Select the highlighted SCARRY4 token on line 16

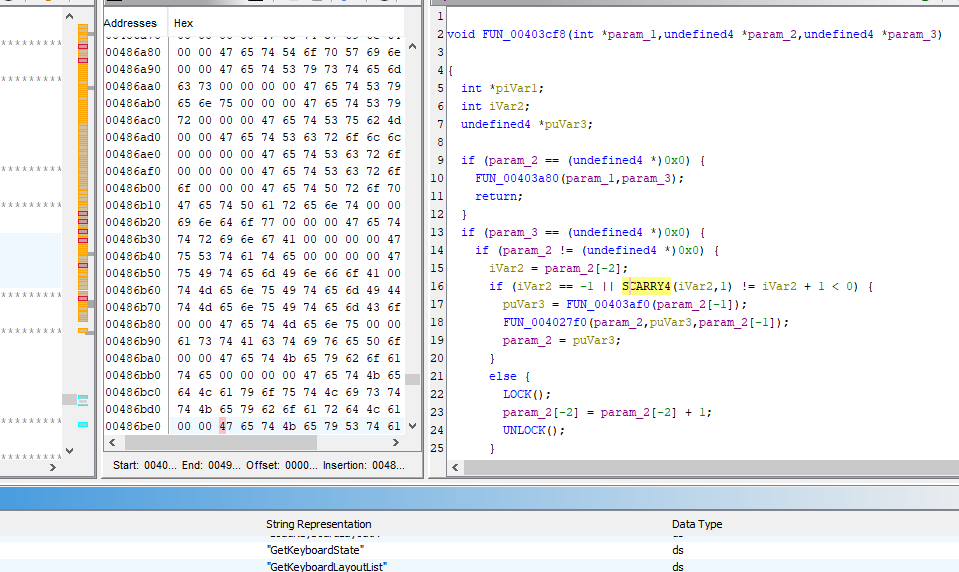tap(646, 286)
